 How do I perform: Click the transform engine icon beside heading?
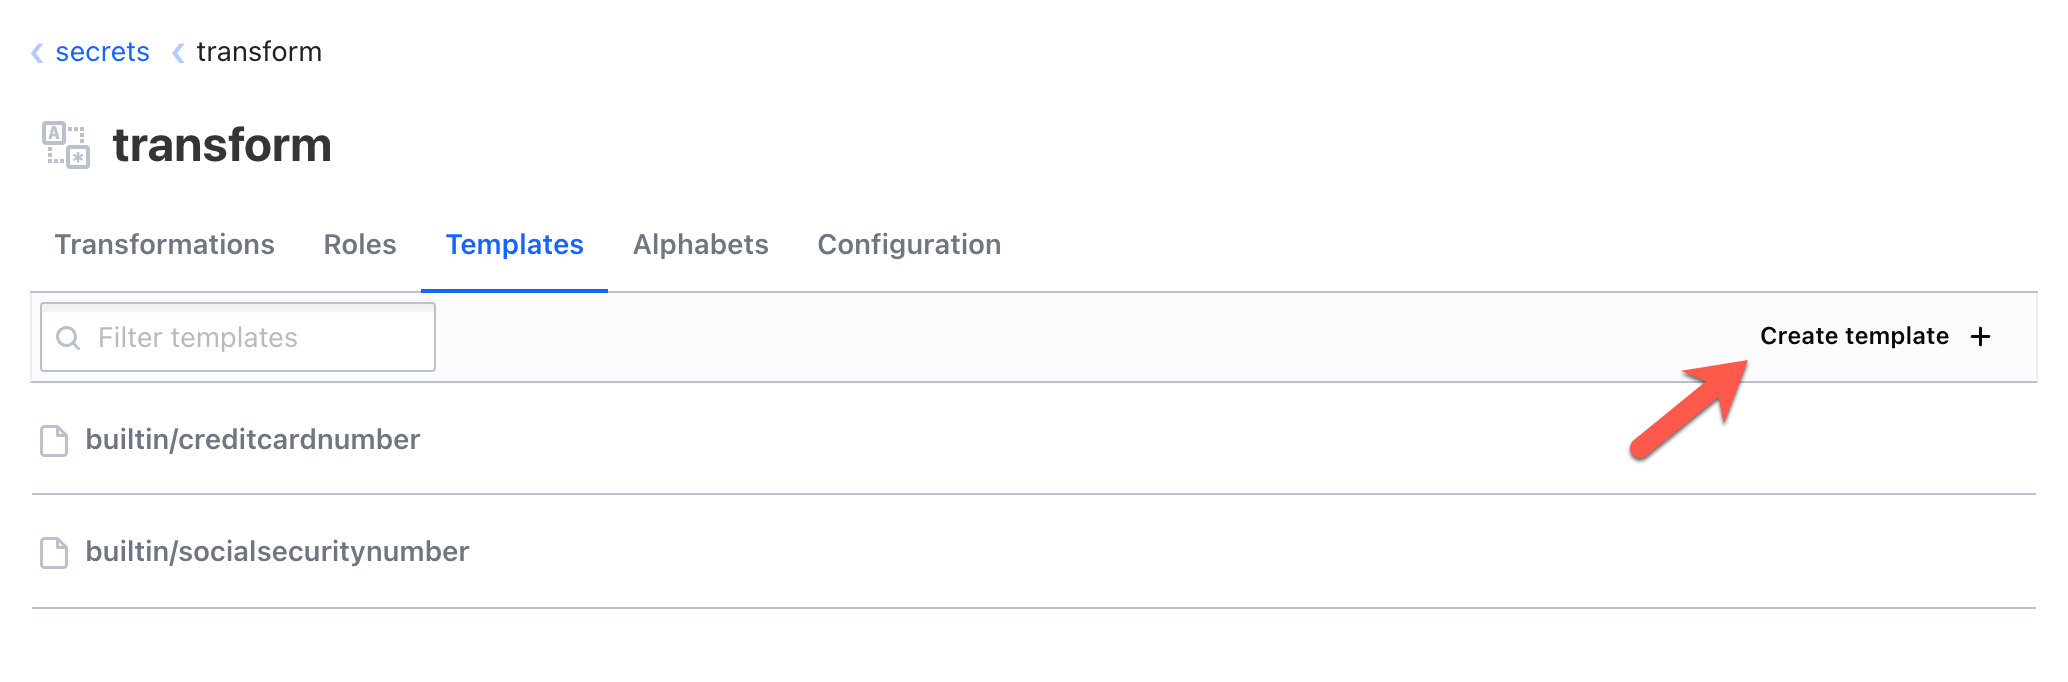66,145
